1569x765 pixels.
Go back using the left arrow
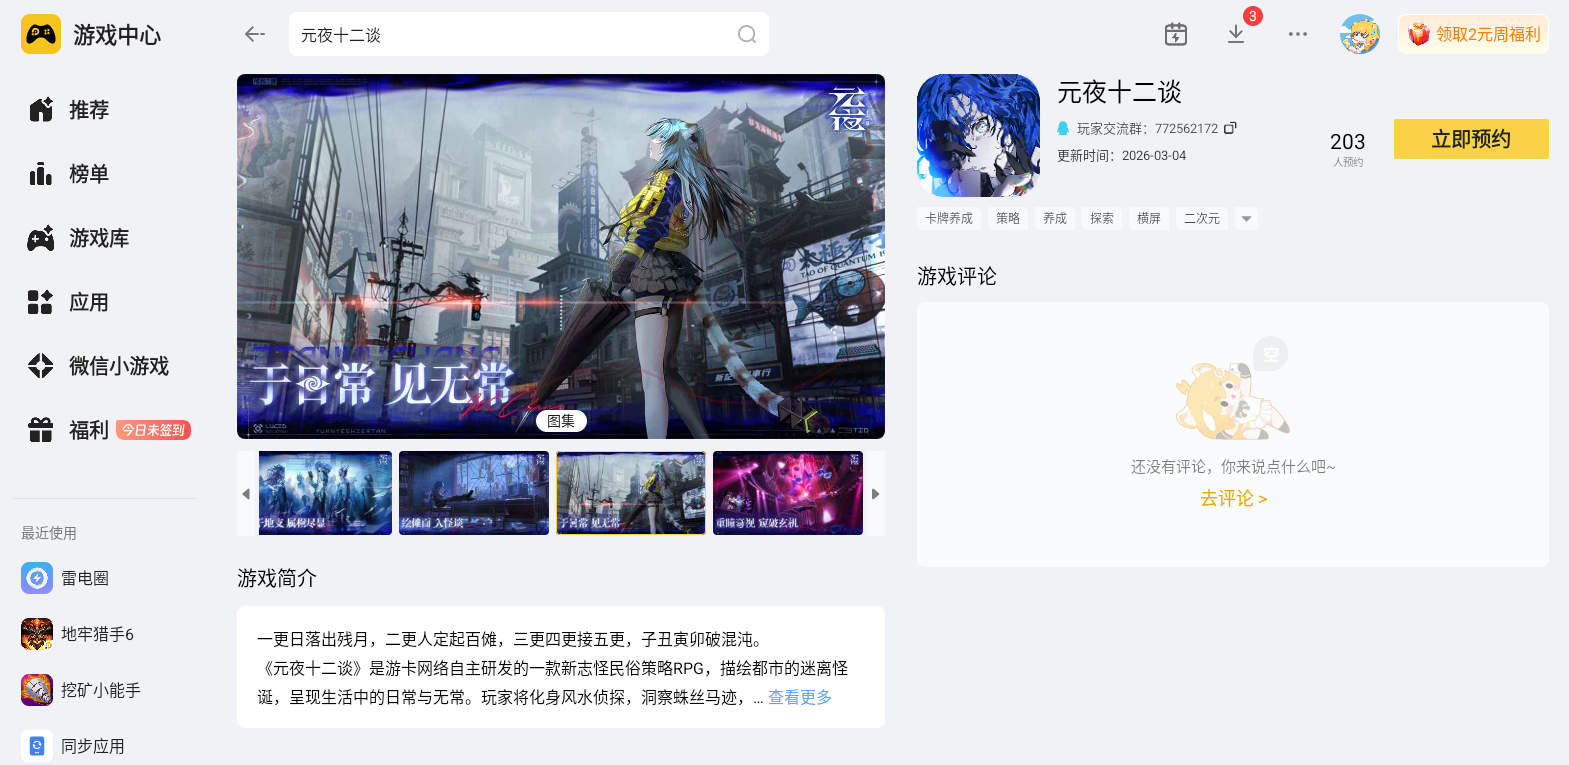click(255, 34)
